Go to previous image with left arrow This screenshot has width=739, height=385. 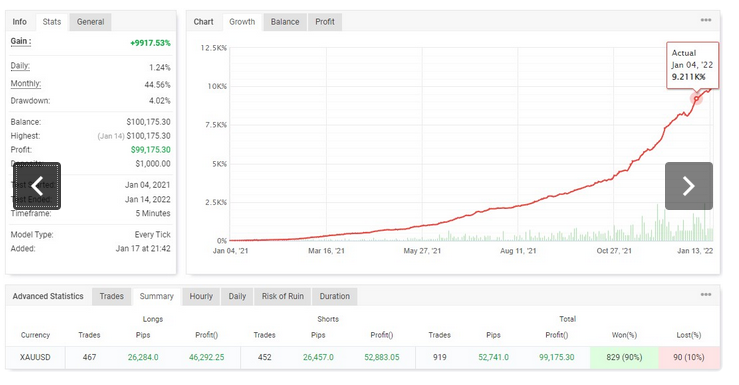(37, 186)
